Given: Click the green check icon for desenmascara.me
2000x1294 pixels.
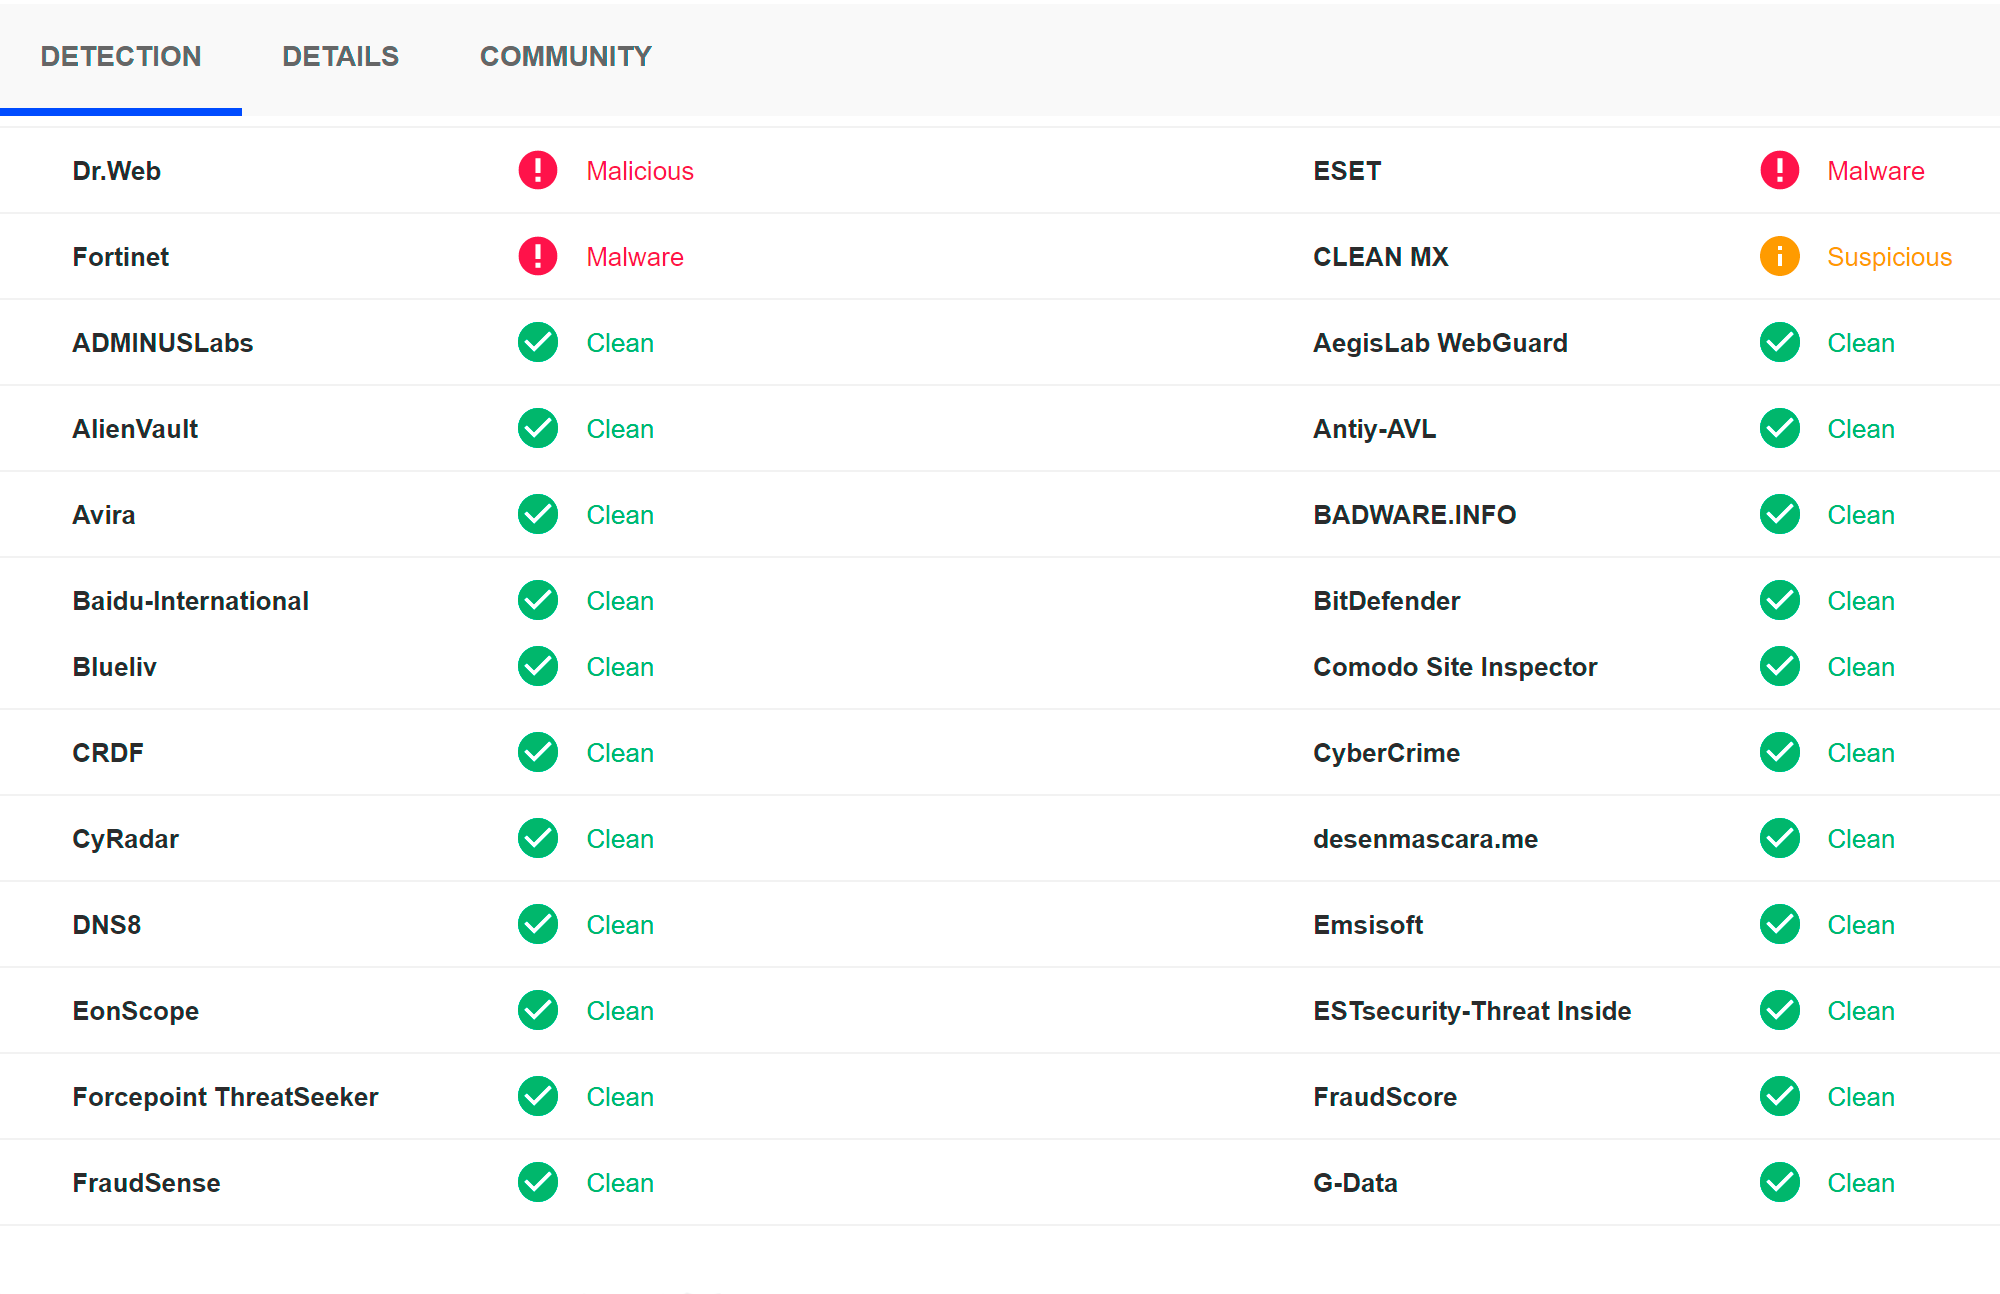Looking at the screenshot, I should (x=1780, y=839).
